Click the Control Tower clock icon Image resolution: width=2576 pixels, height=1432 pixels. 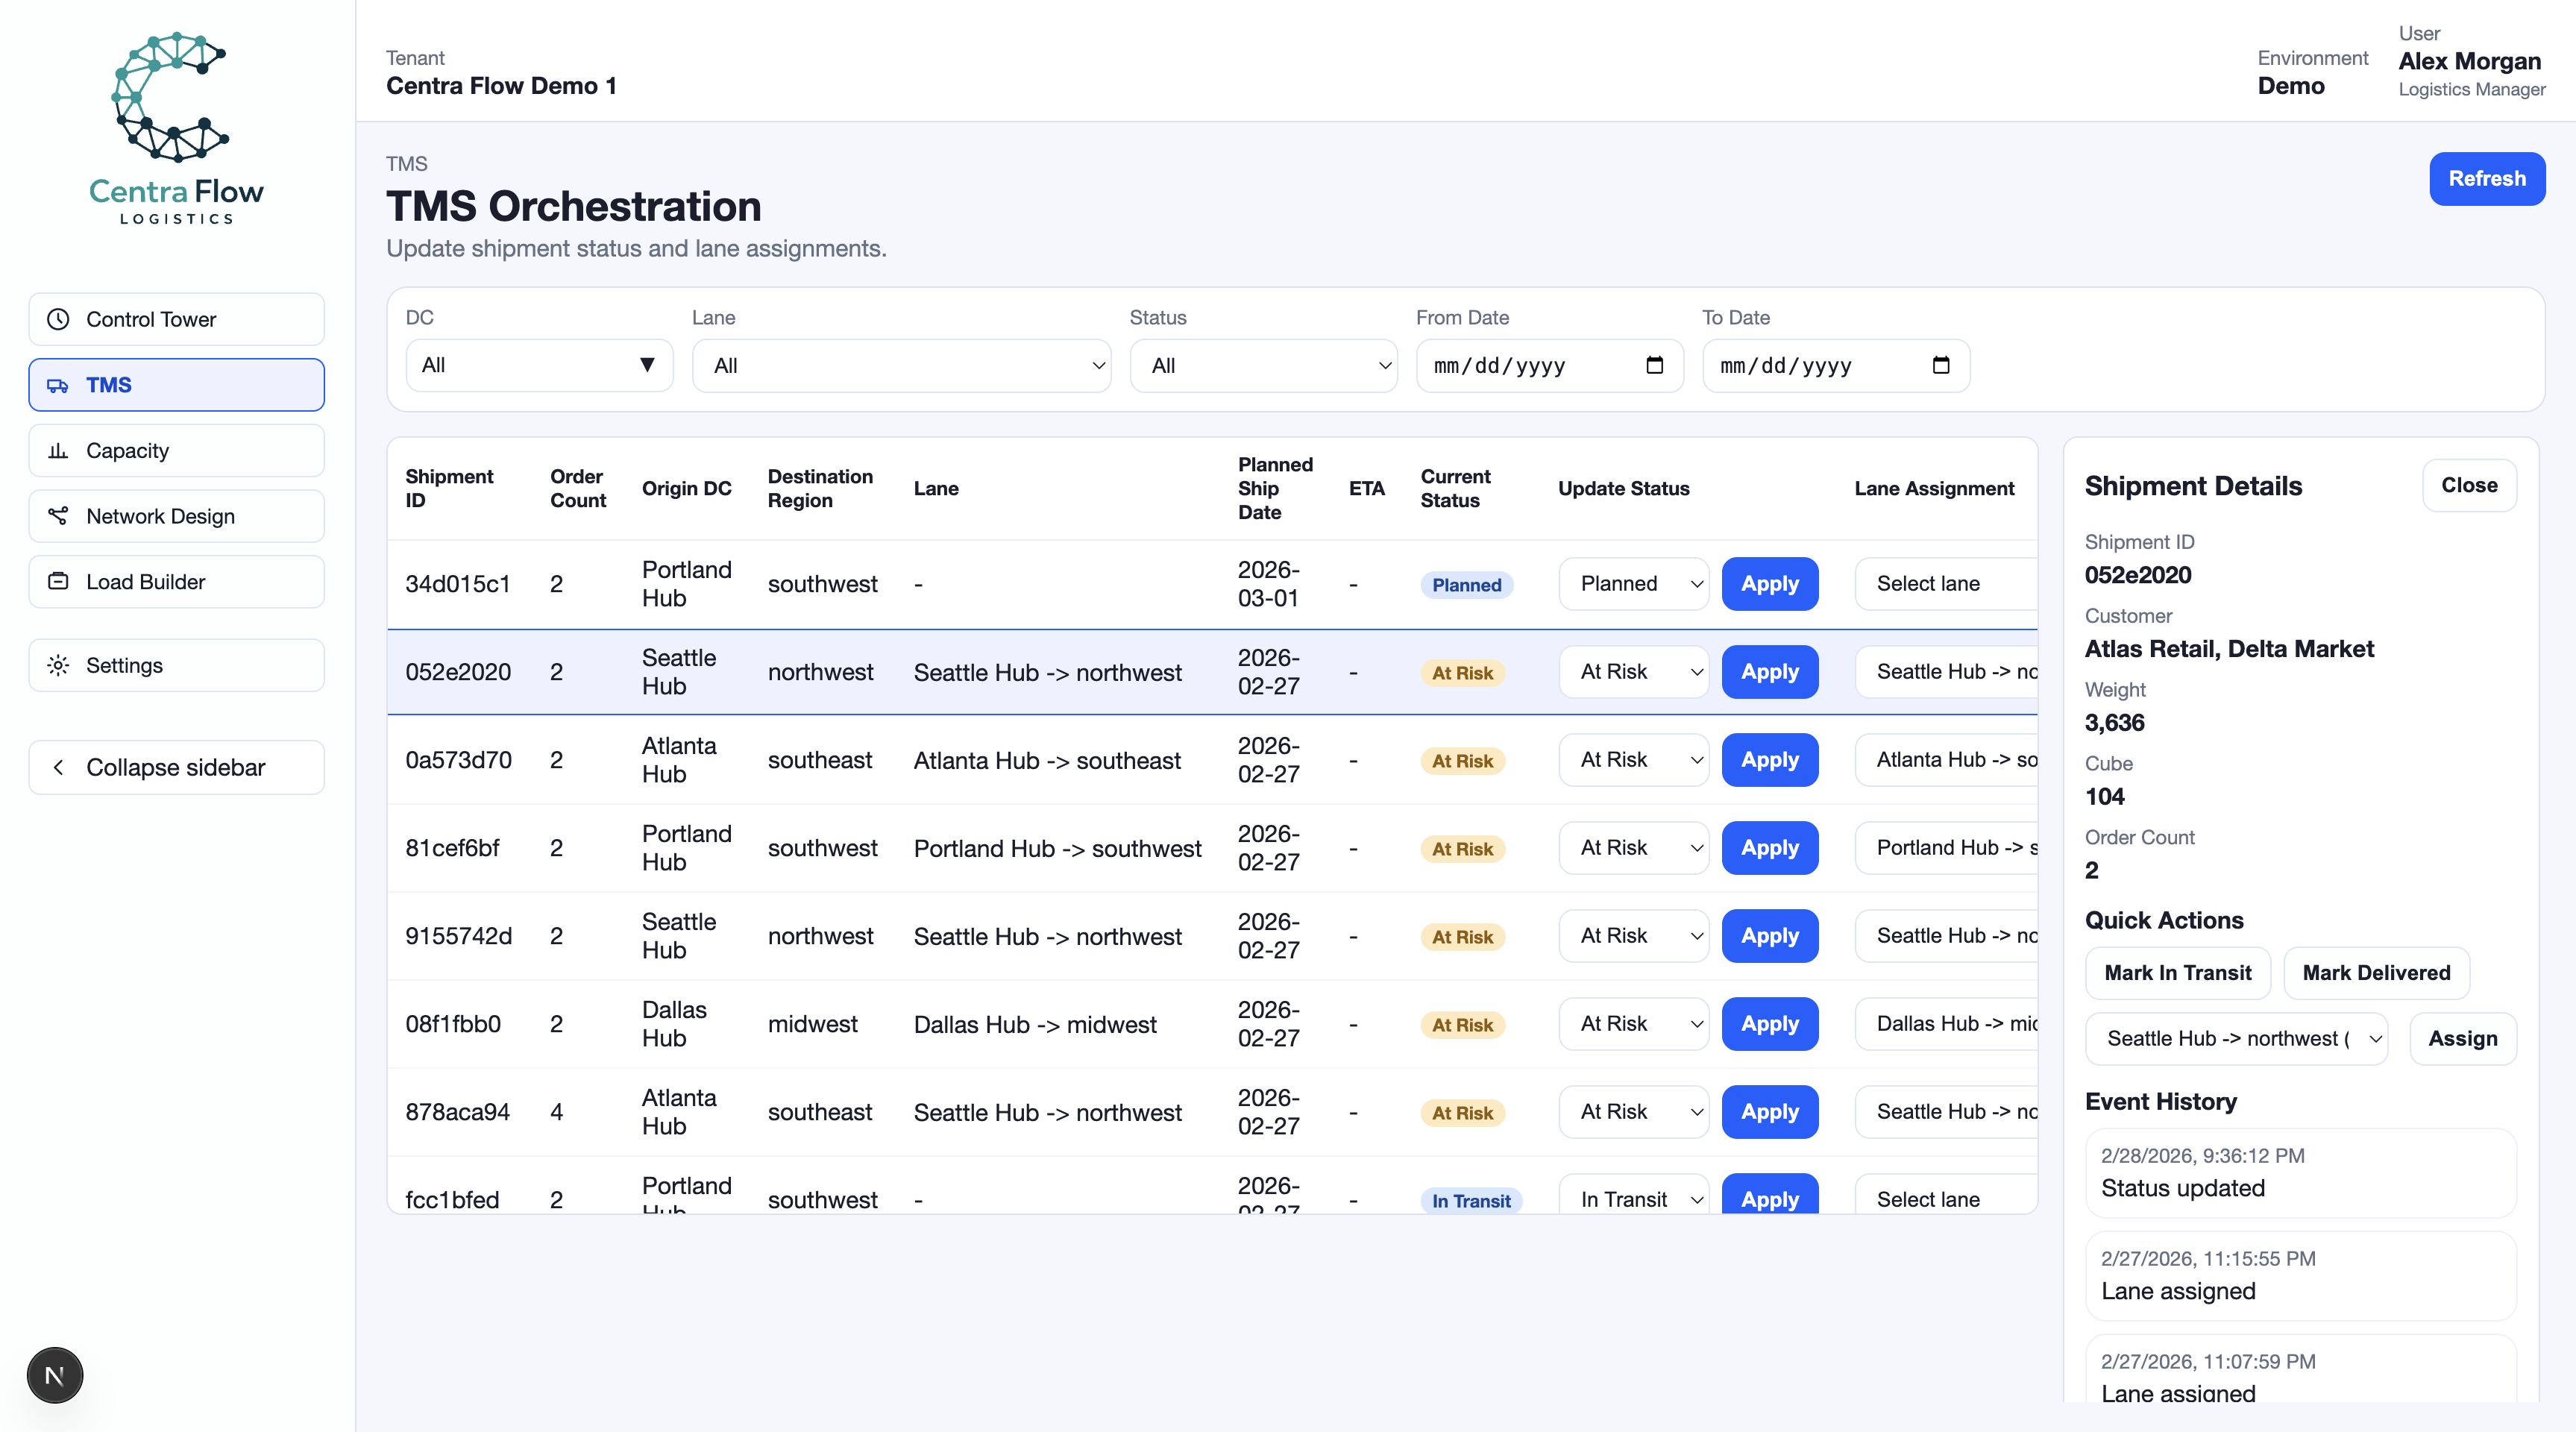59,319
